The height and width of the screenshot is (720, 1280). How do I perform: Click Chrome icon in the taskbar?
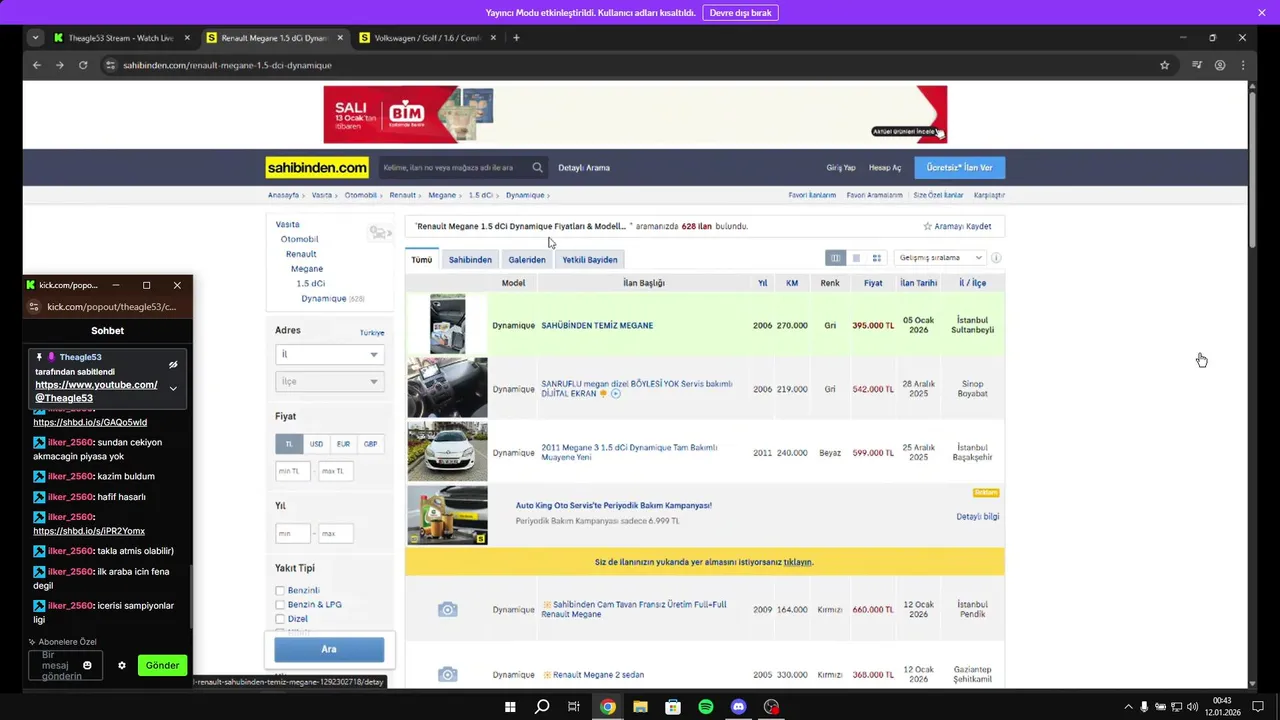tap(607, 707)
